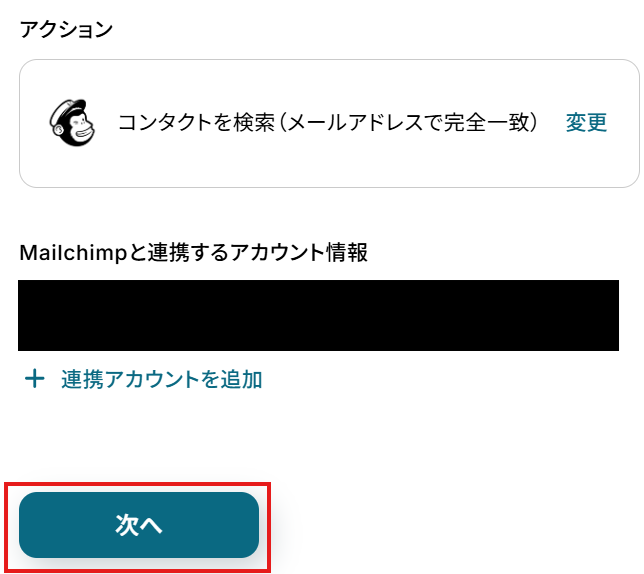The width and height of the screenshot is (644, 574).
Task: Click the 変更 text right of the action name
Action: pos(586,122)
